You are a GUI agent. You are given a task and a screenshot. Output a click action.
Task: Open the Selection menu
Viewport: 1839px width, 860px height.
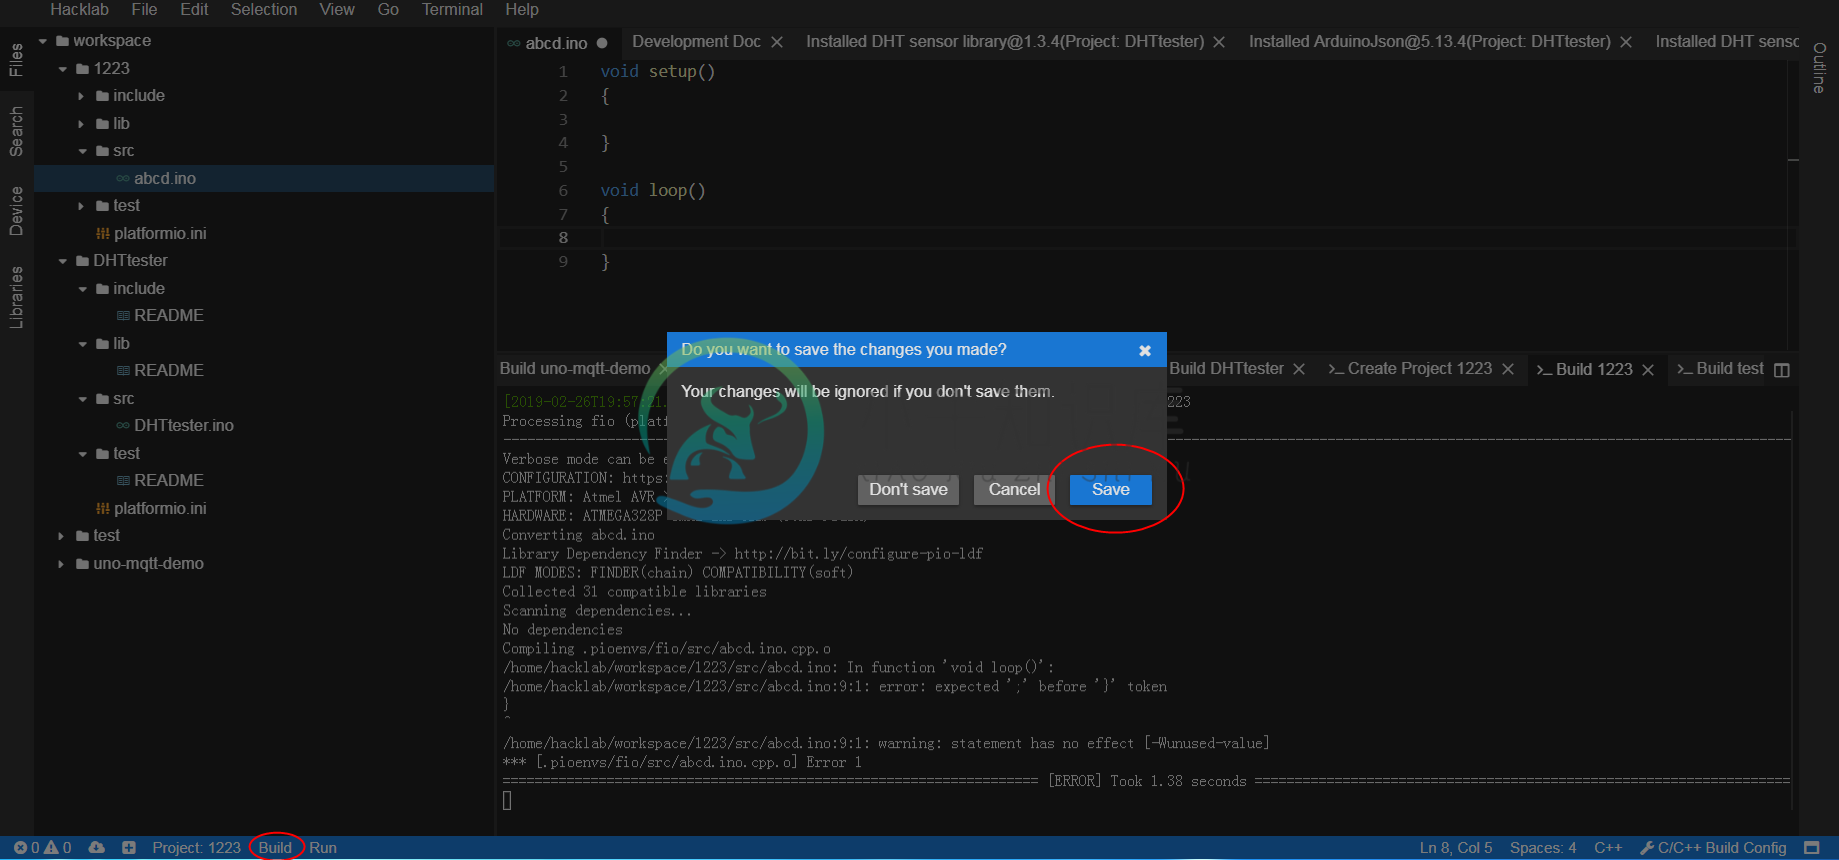tap(264, 9)
